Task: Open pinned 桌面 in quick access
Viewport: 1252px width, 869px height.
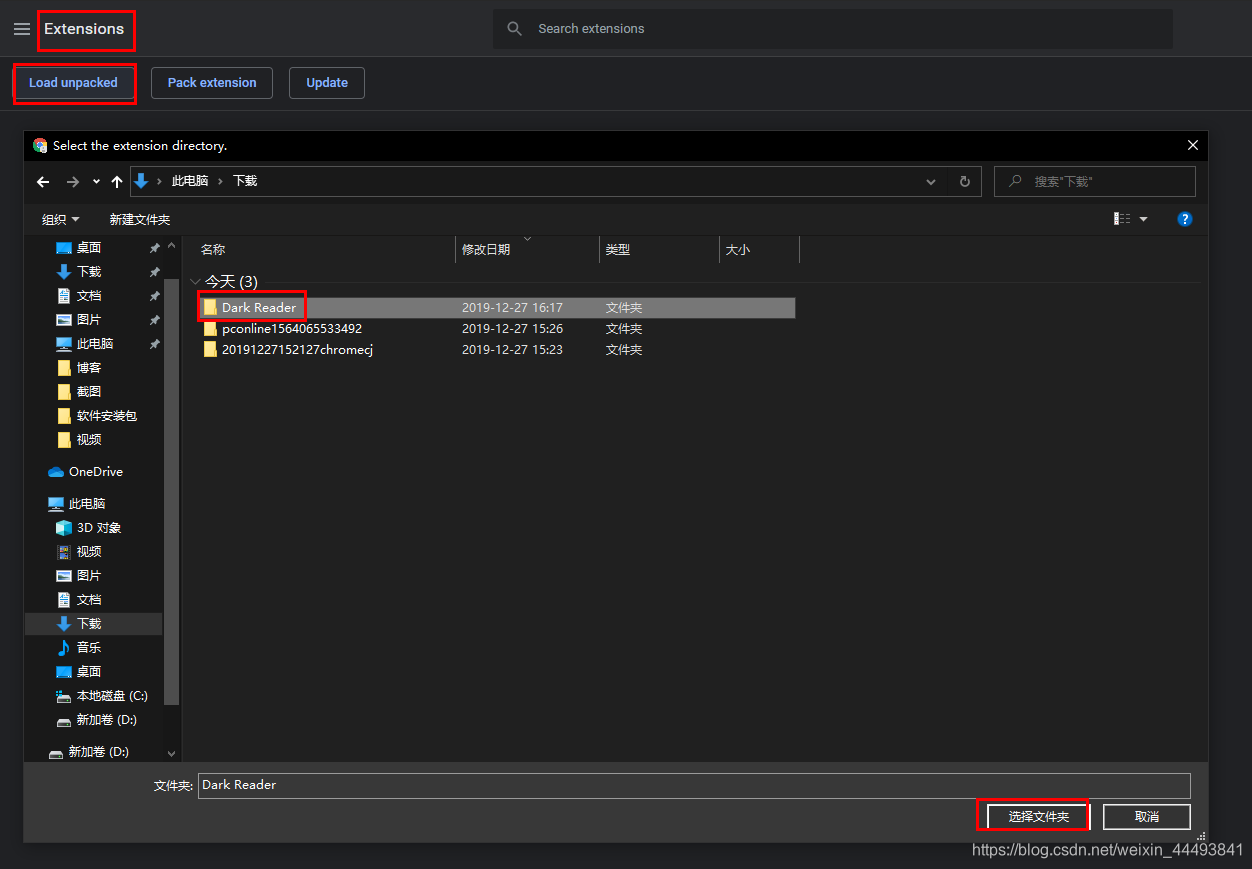Action: click(x=88, y=248)
